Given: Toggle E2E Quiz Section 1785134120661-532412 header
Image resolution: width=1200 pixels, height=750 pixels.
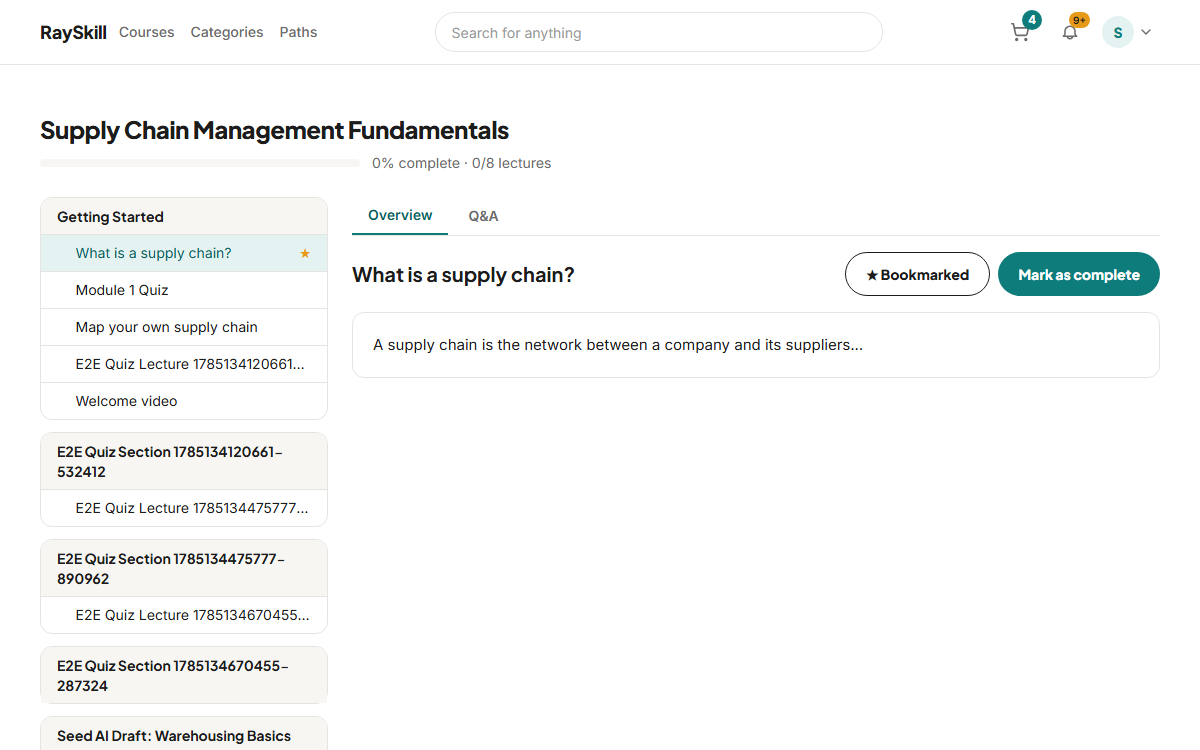Looking at the screenshot, I should click(184, 461).
